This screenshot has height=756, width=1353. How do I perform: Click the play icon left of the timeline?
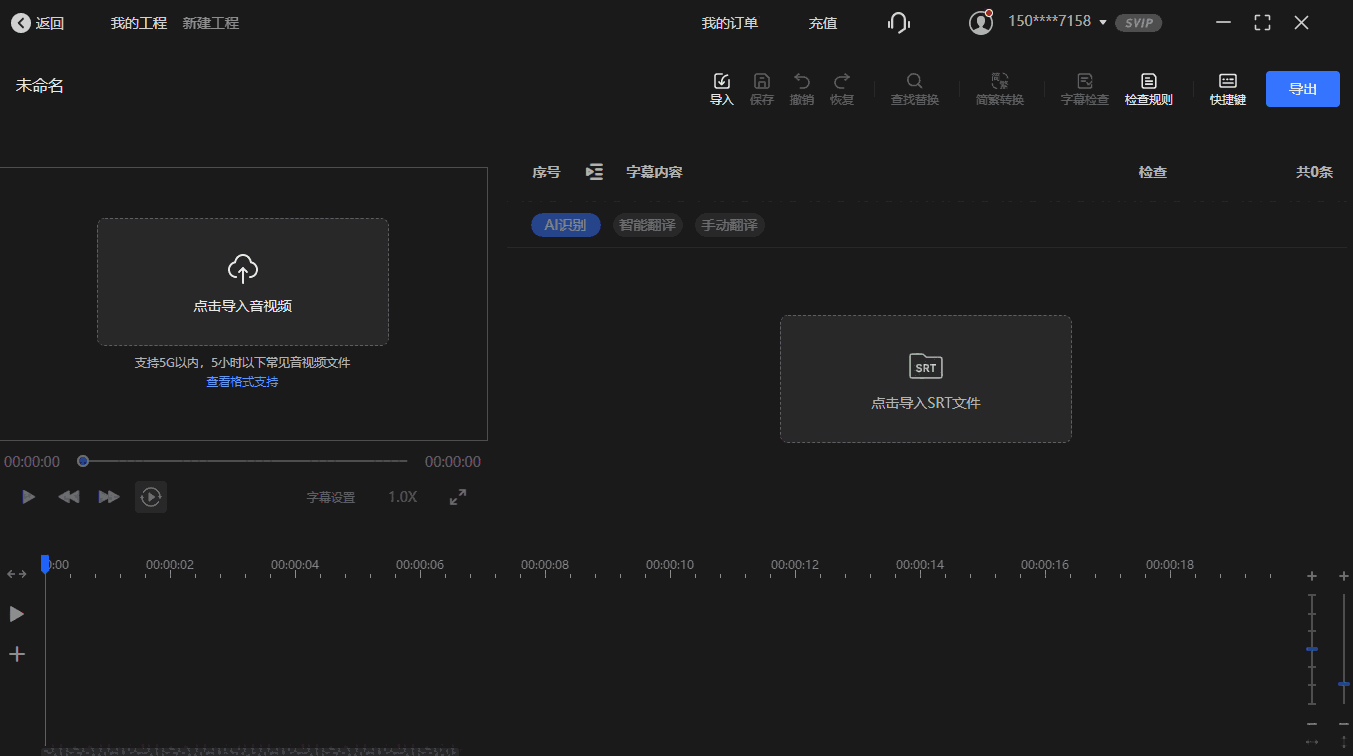(x=17, y=614)
